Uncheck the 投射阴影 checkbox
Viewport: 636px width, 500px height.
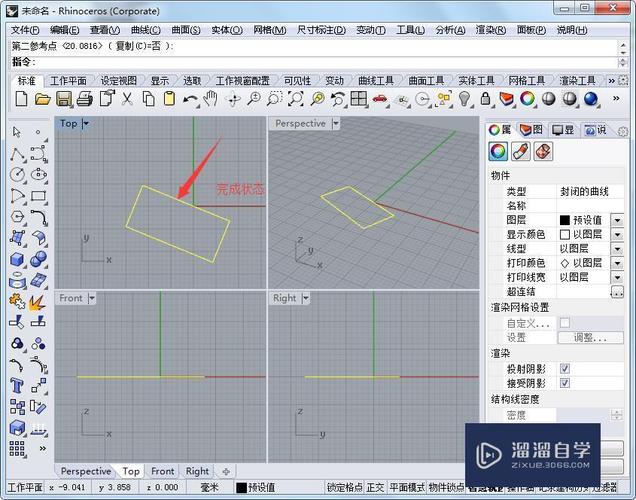click(565, 368)
